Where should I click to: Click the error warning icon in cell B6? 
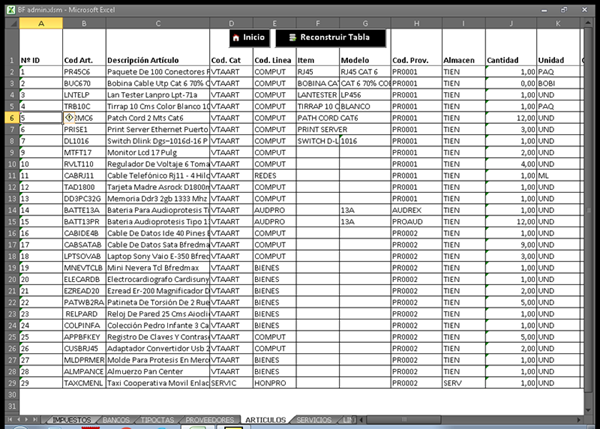(x=69, y=117)
